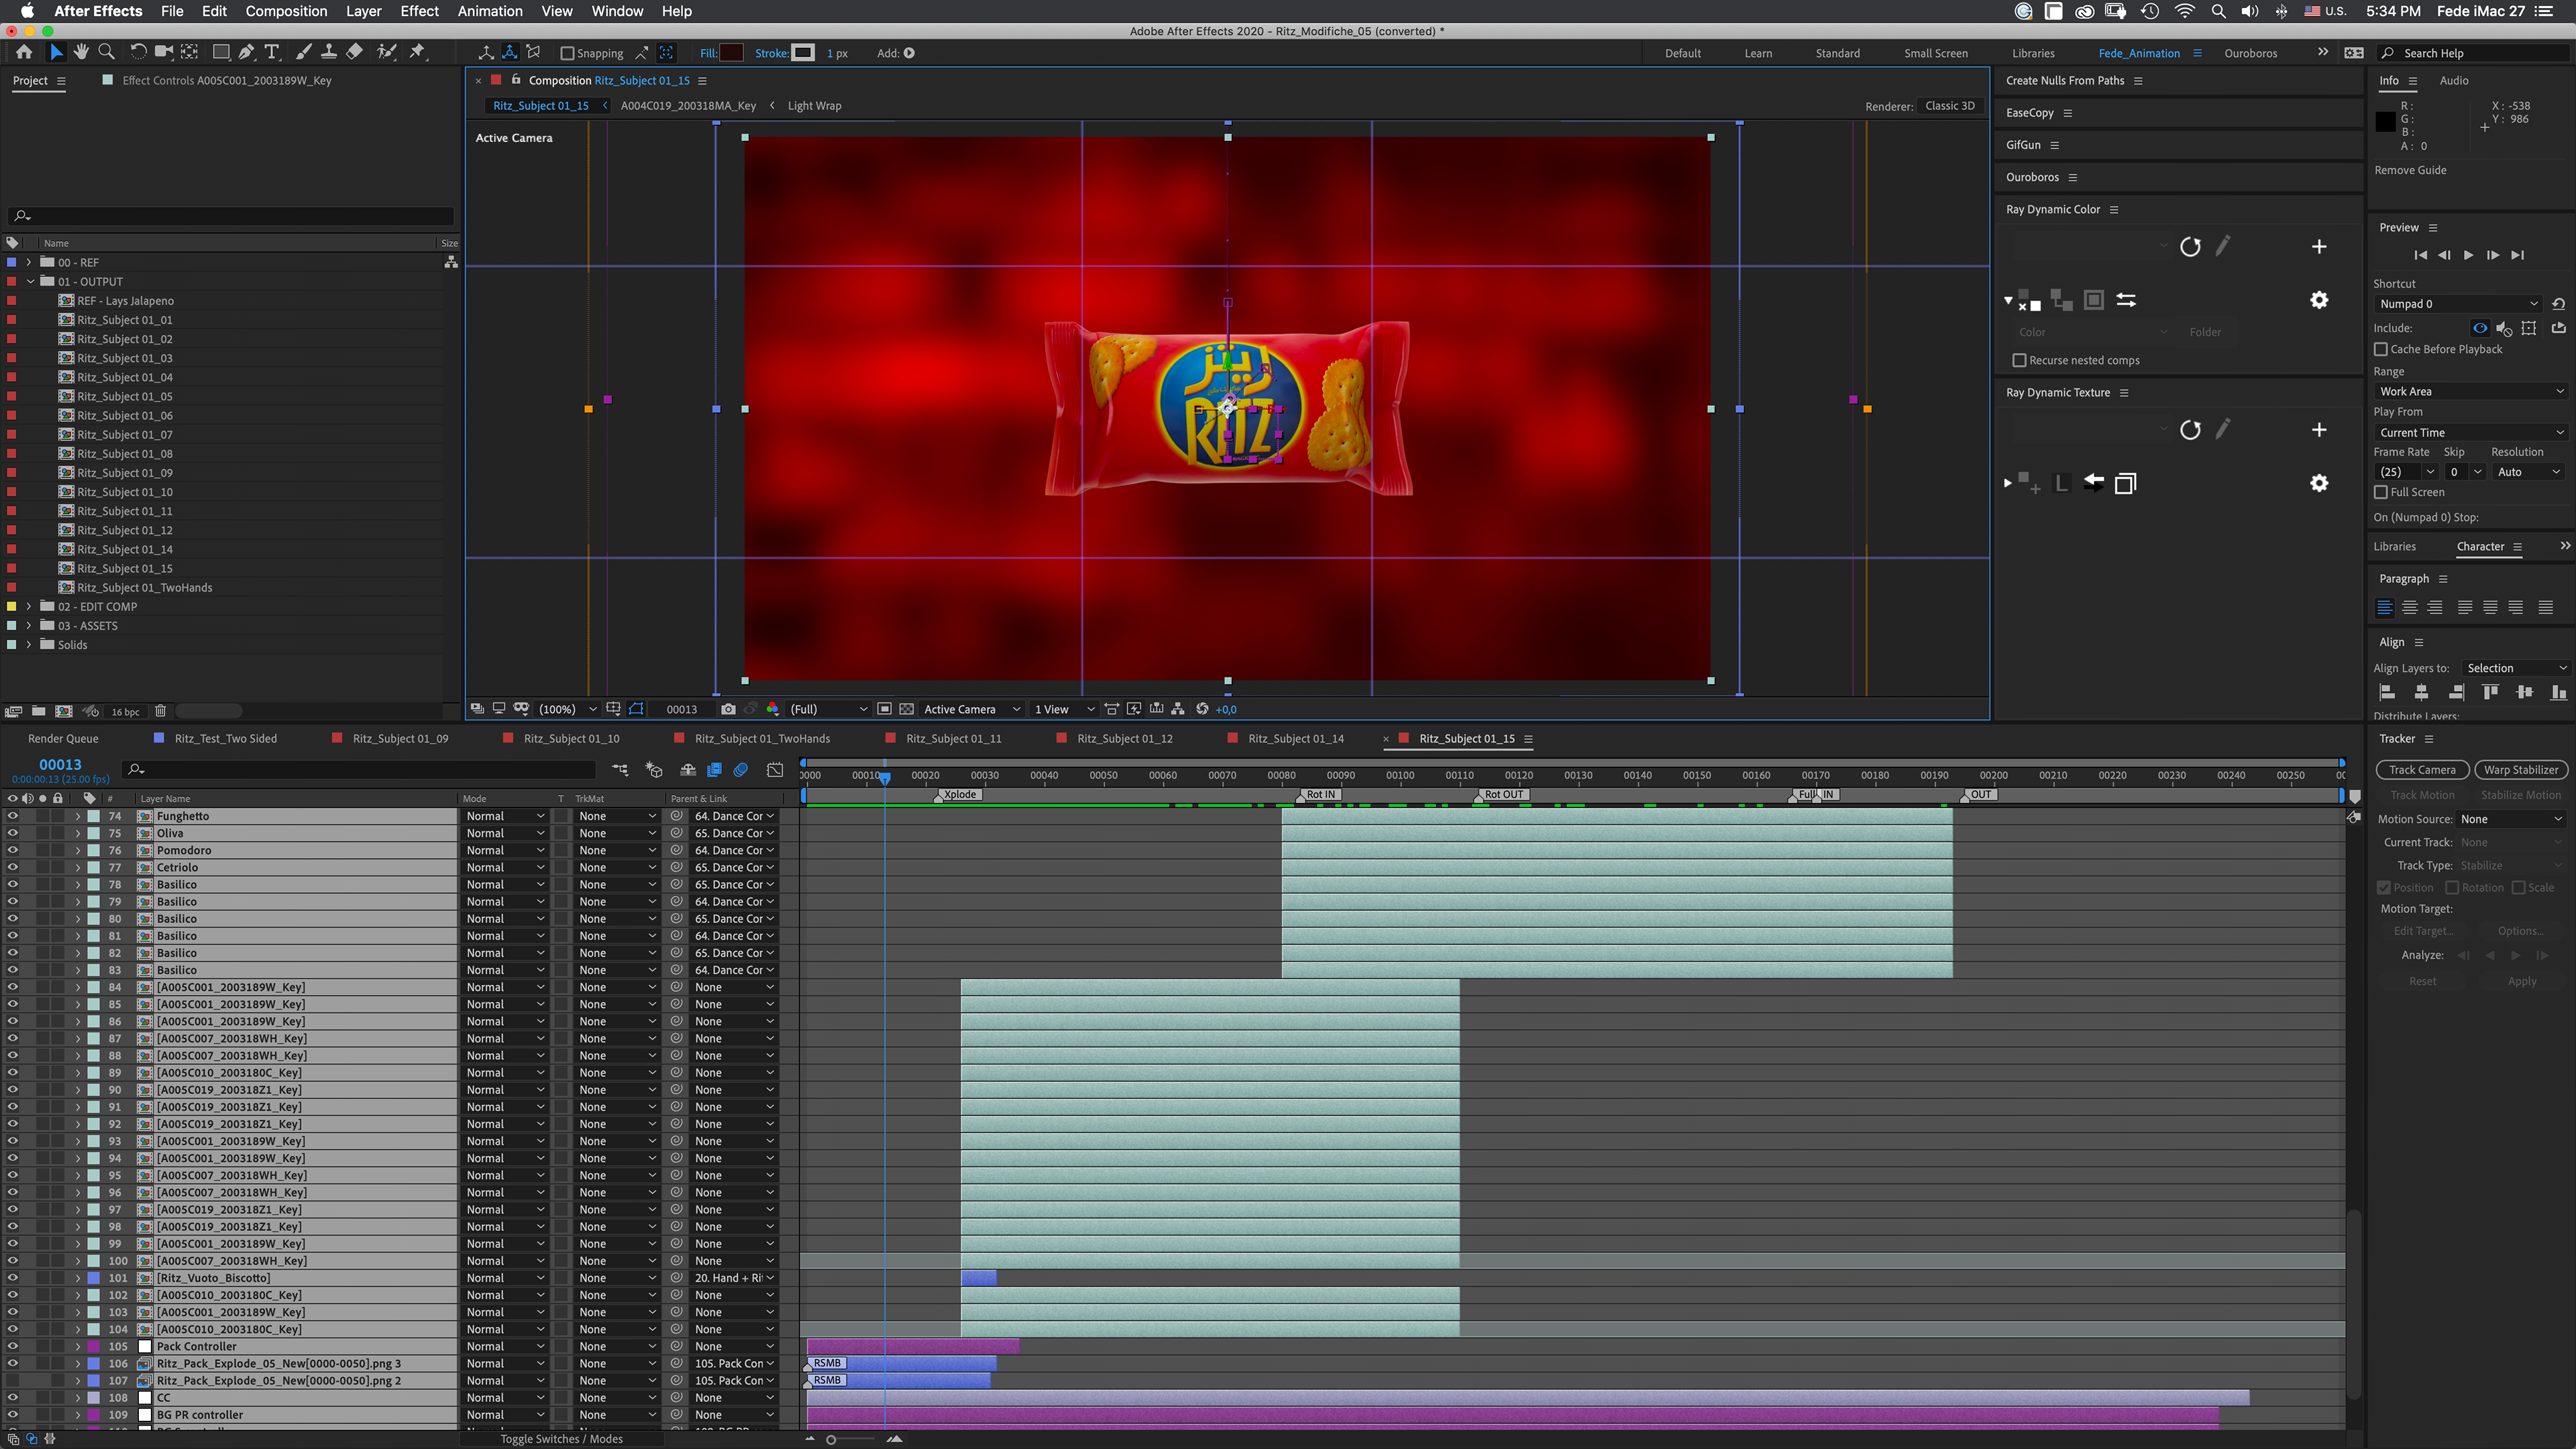Open the show channel color management icon
The height and width of the screenshot is (1449, 2576).
point(772,709)
